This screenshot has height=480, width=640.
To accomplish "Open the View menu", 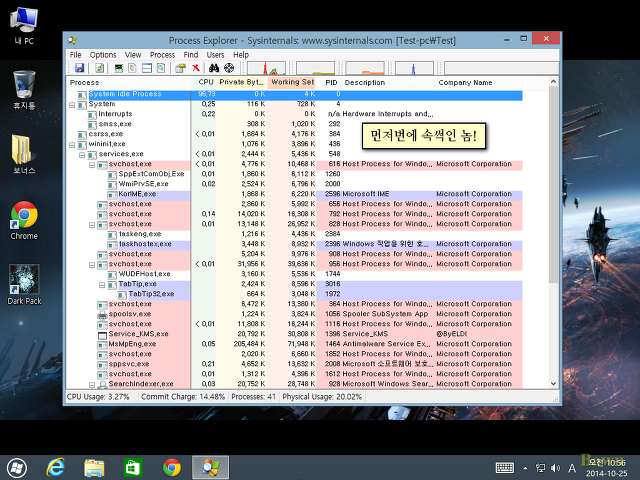I will [x=133, y=55].
